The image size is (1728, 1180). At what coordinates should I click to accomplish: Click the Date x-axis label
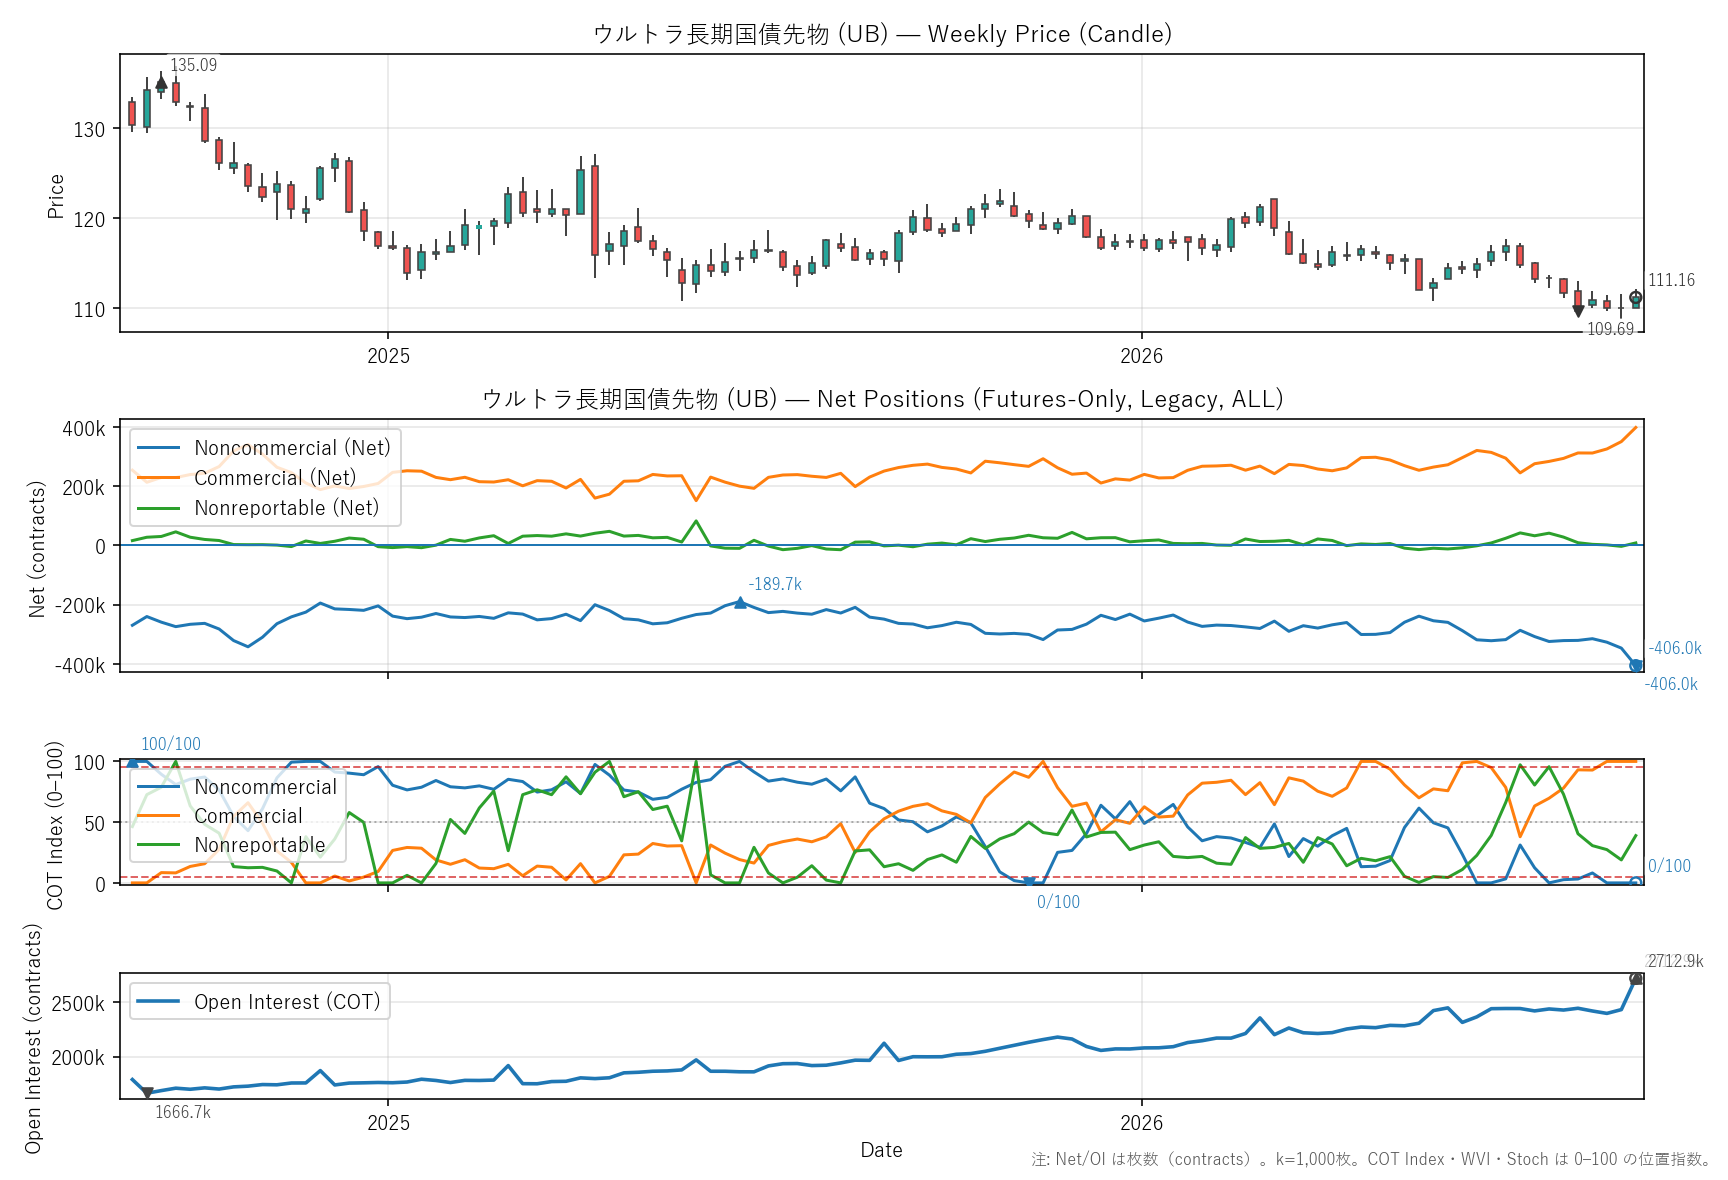(x=882, y=1150)
